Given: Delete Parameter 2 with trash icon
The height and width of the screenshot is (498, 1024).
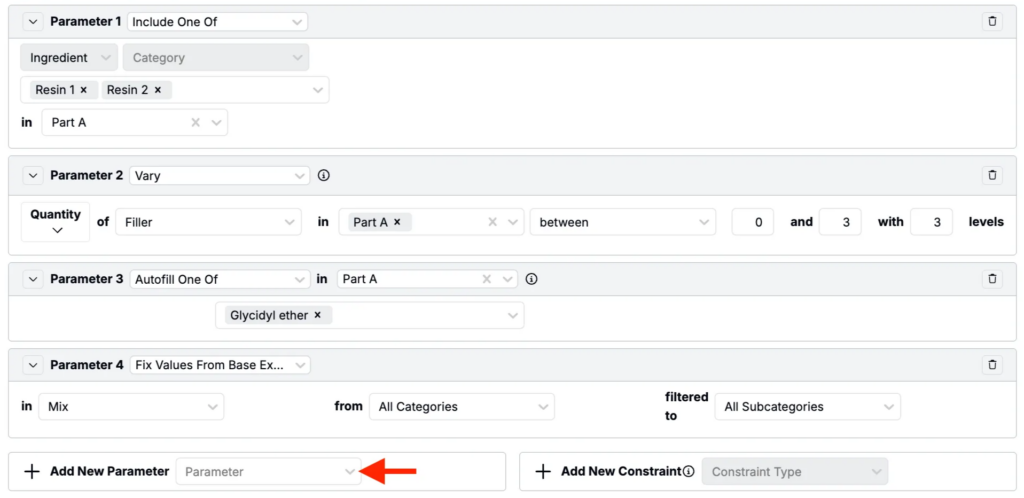Looking at the screenshot, I should [x=991, y=175].
